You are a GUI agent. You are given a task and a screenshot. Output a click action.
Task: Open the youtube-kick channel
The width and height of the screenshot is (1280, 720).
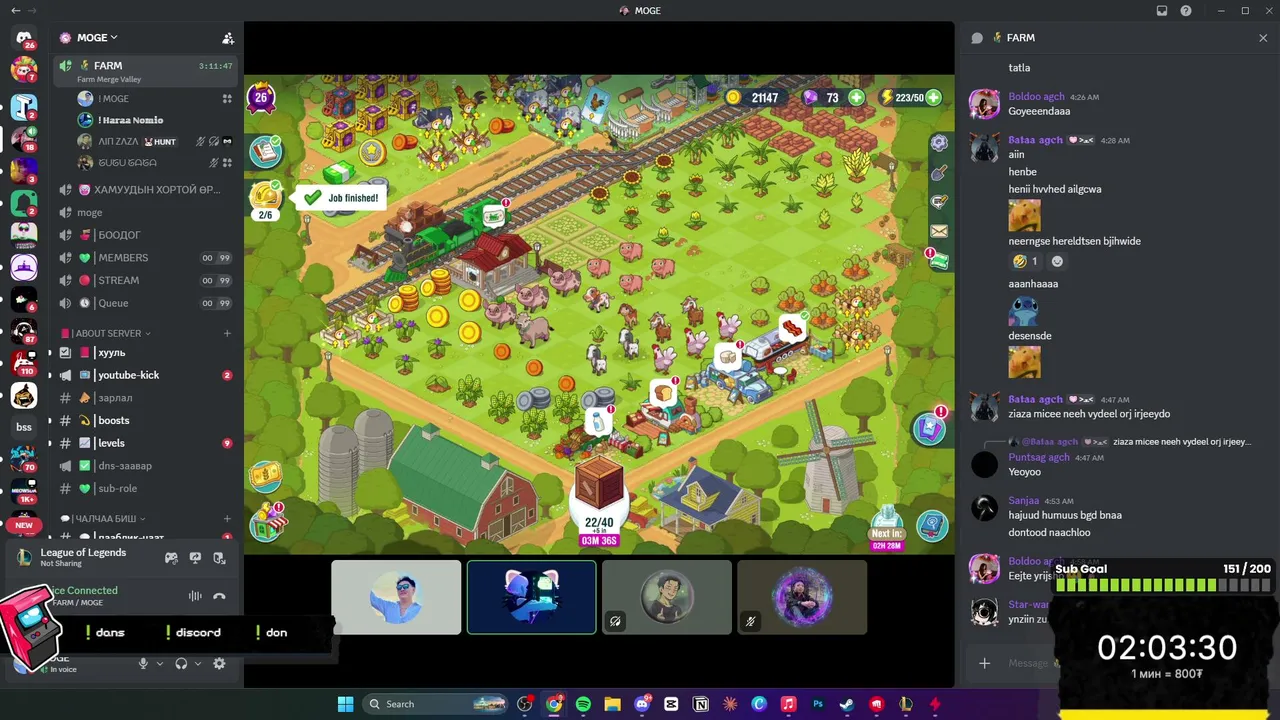[x=147, y=375]
